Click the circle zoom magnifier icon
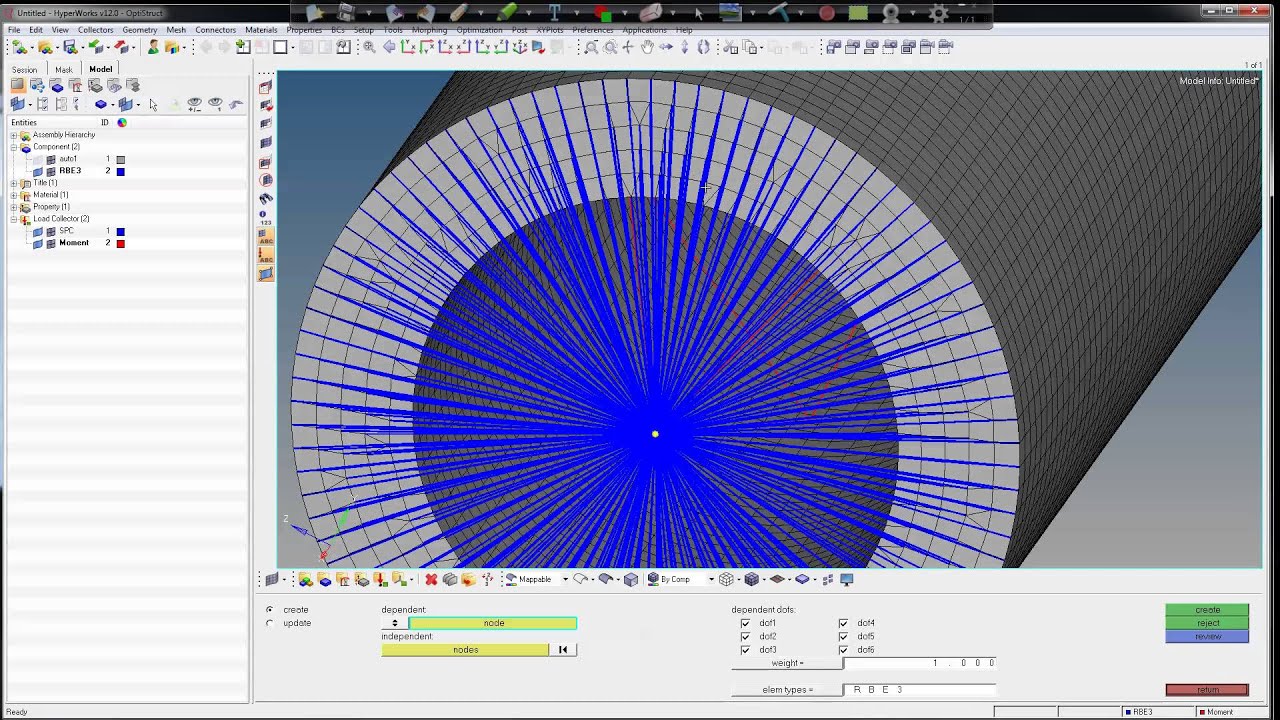Screen dimensions: 1280x720 [610, 47]
